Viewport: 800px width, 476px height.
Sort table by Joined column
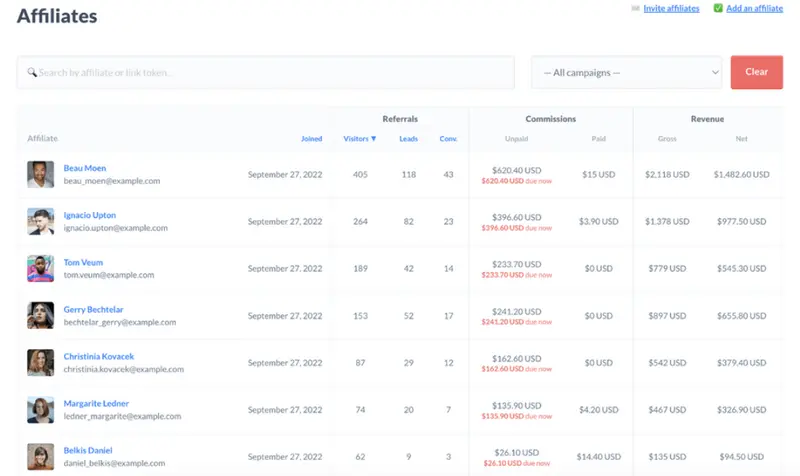coord(311,139)
